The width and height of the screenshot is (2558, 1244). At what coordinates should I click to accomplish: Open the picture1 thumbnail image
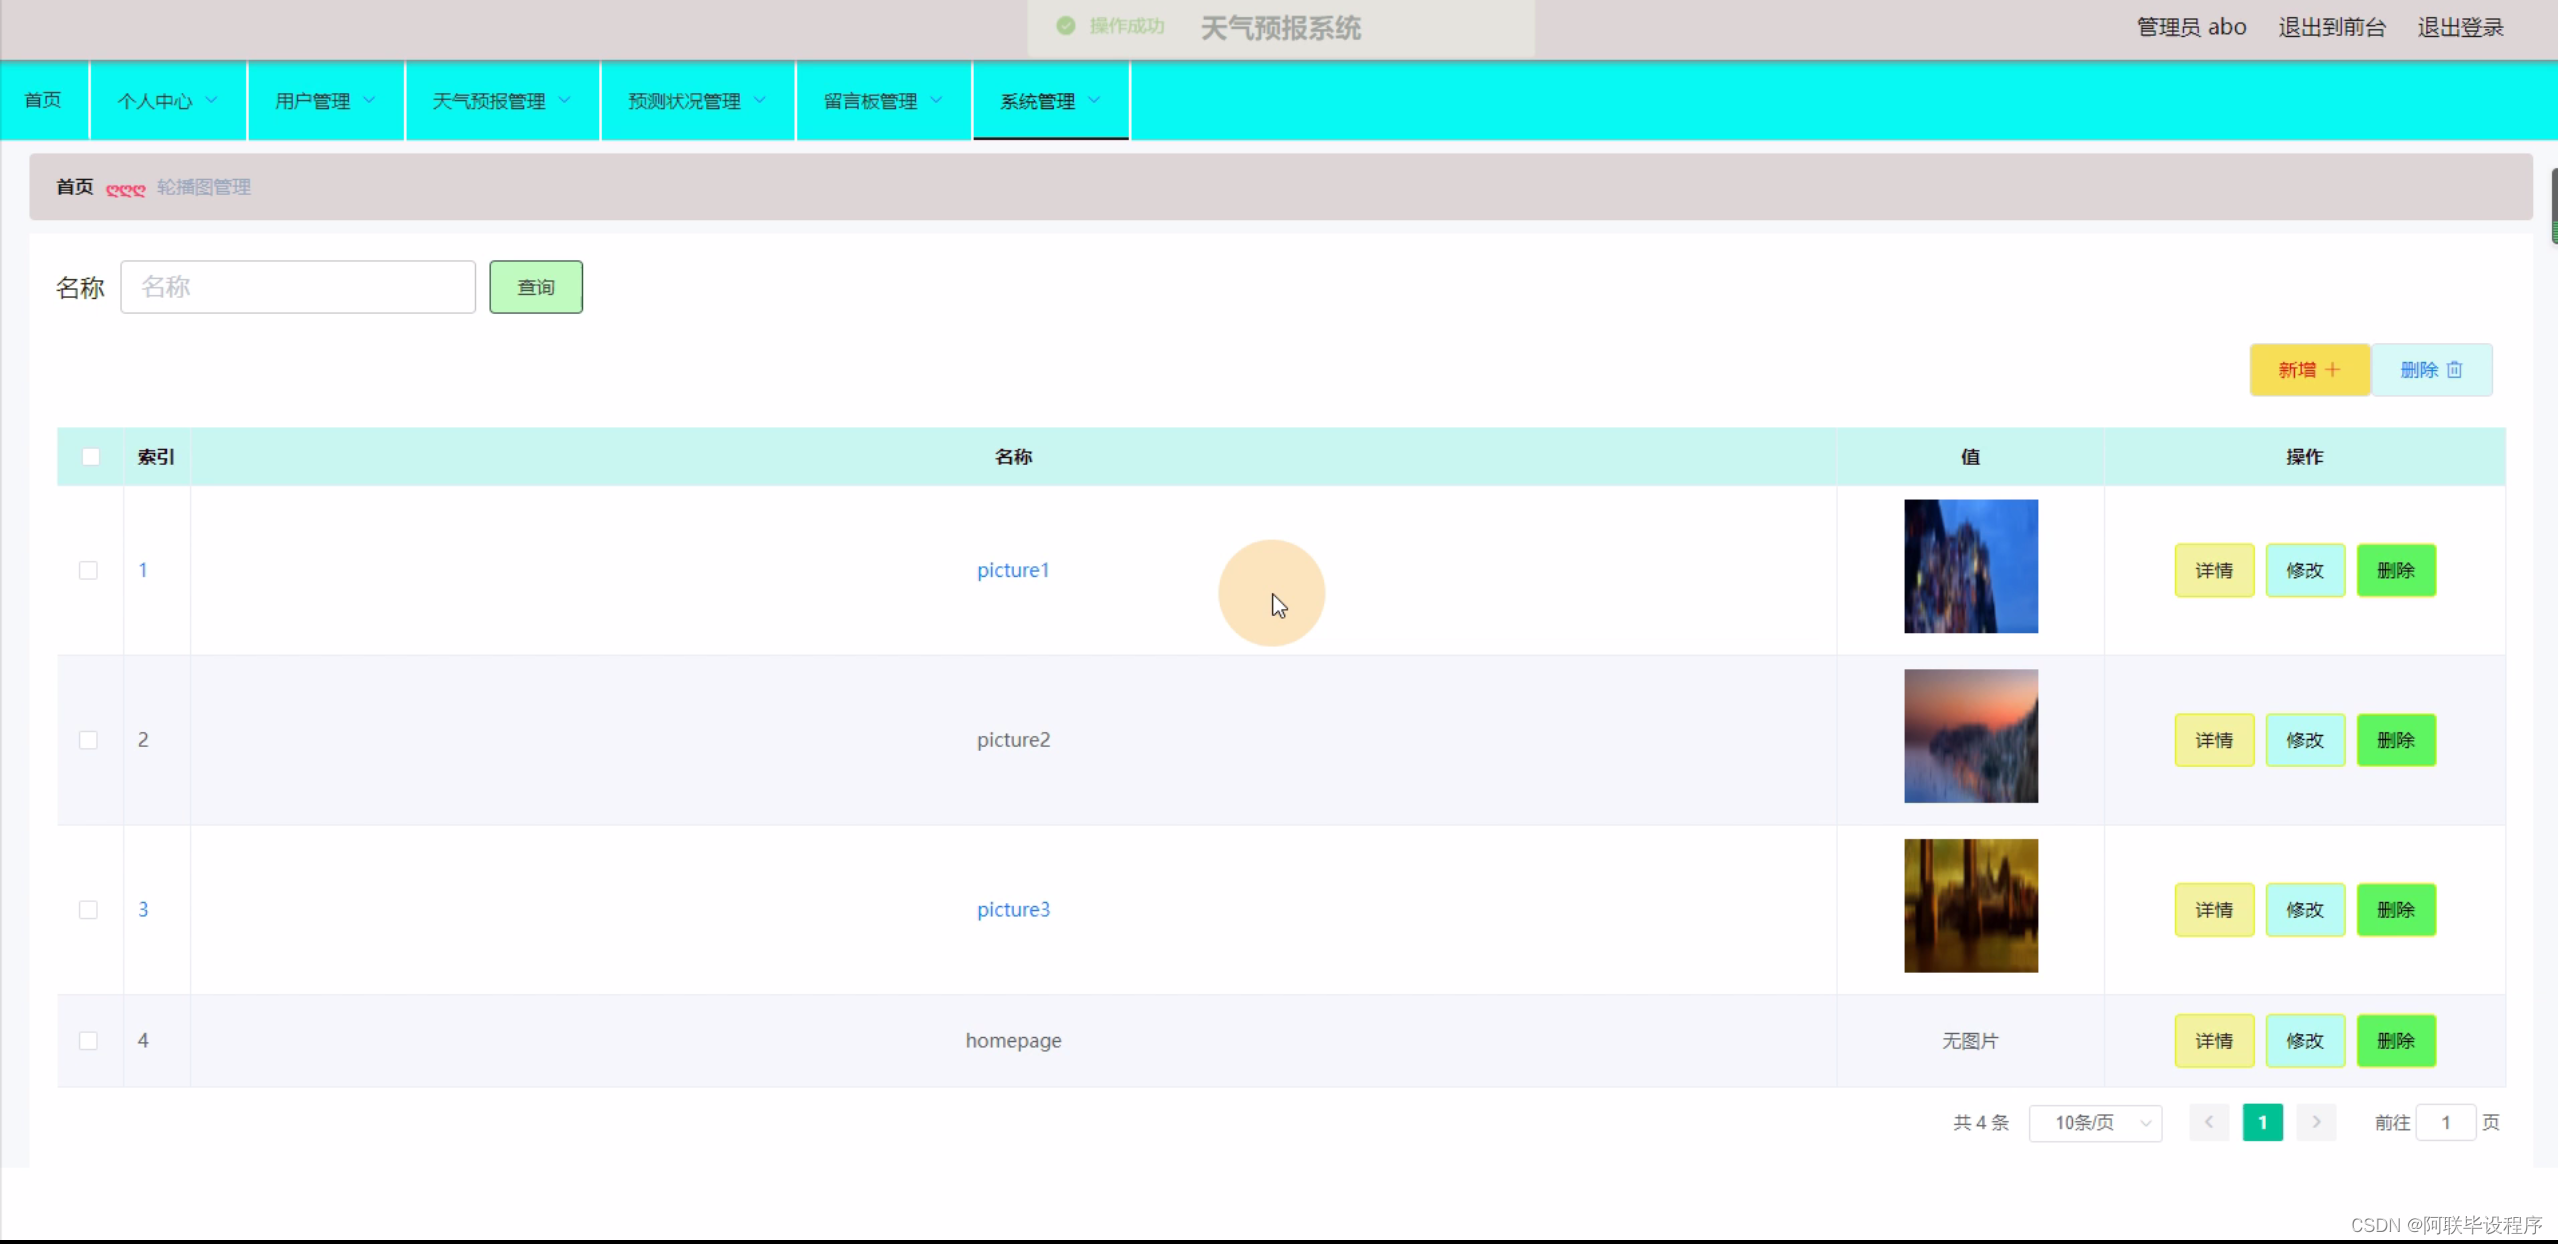click(1970, 566)
